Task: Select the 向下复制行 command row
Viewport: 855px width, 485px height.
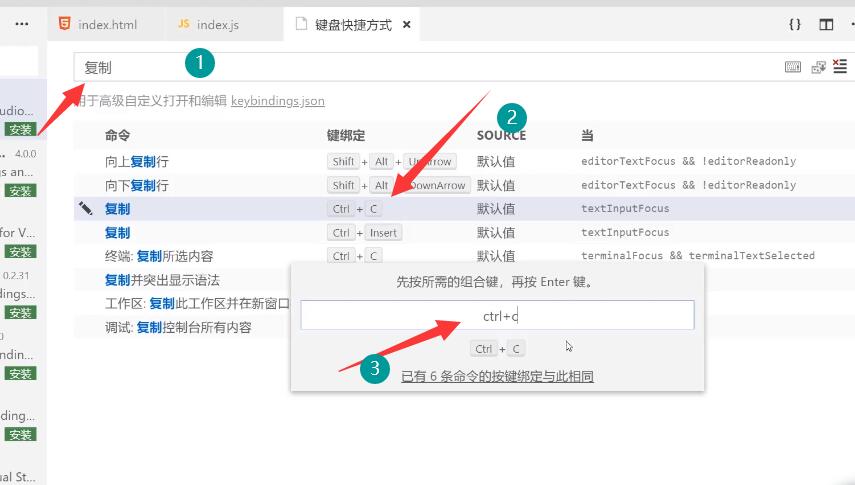Action: click(x=464, y=185)
